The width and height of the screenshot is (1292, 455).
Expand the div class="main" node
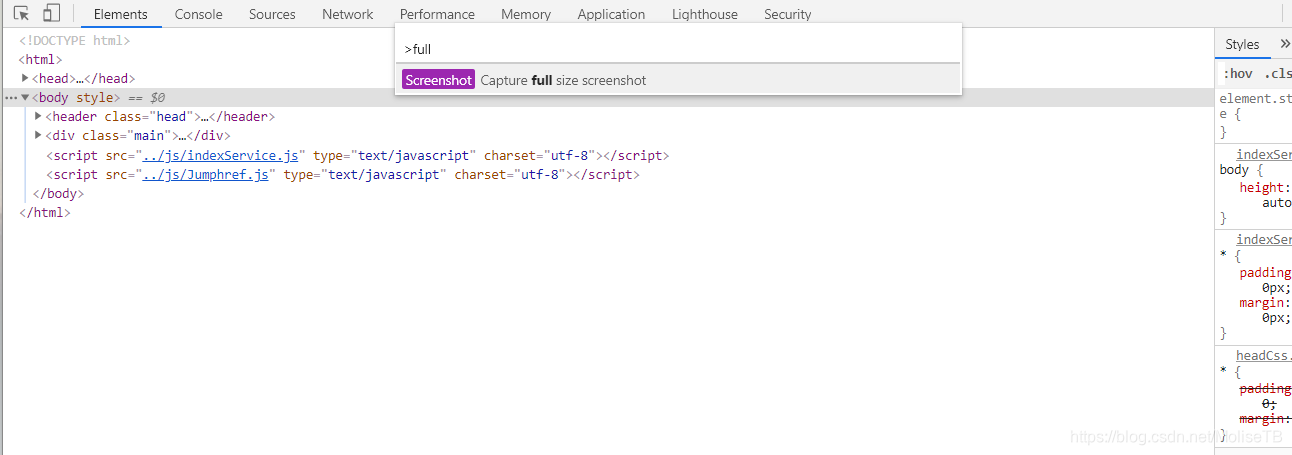click(38, 135)
